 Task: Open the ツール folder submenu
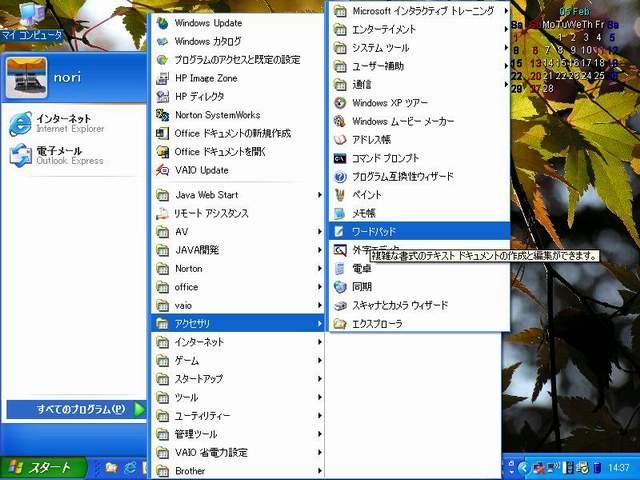coord(238,397)
